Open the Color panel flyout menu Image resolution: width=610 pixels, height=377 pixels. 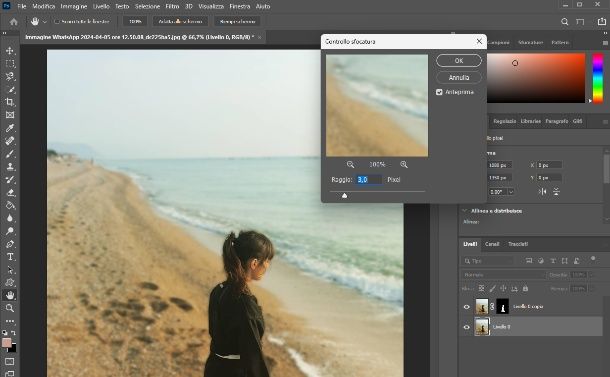605,42
